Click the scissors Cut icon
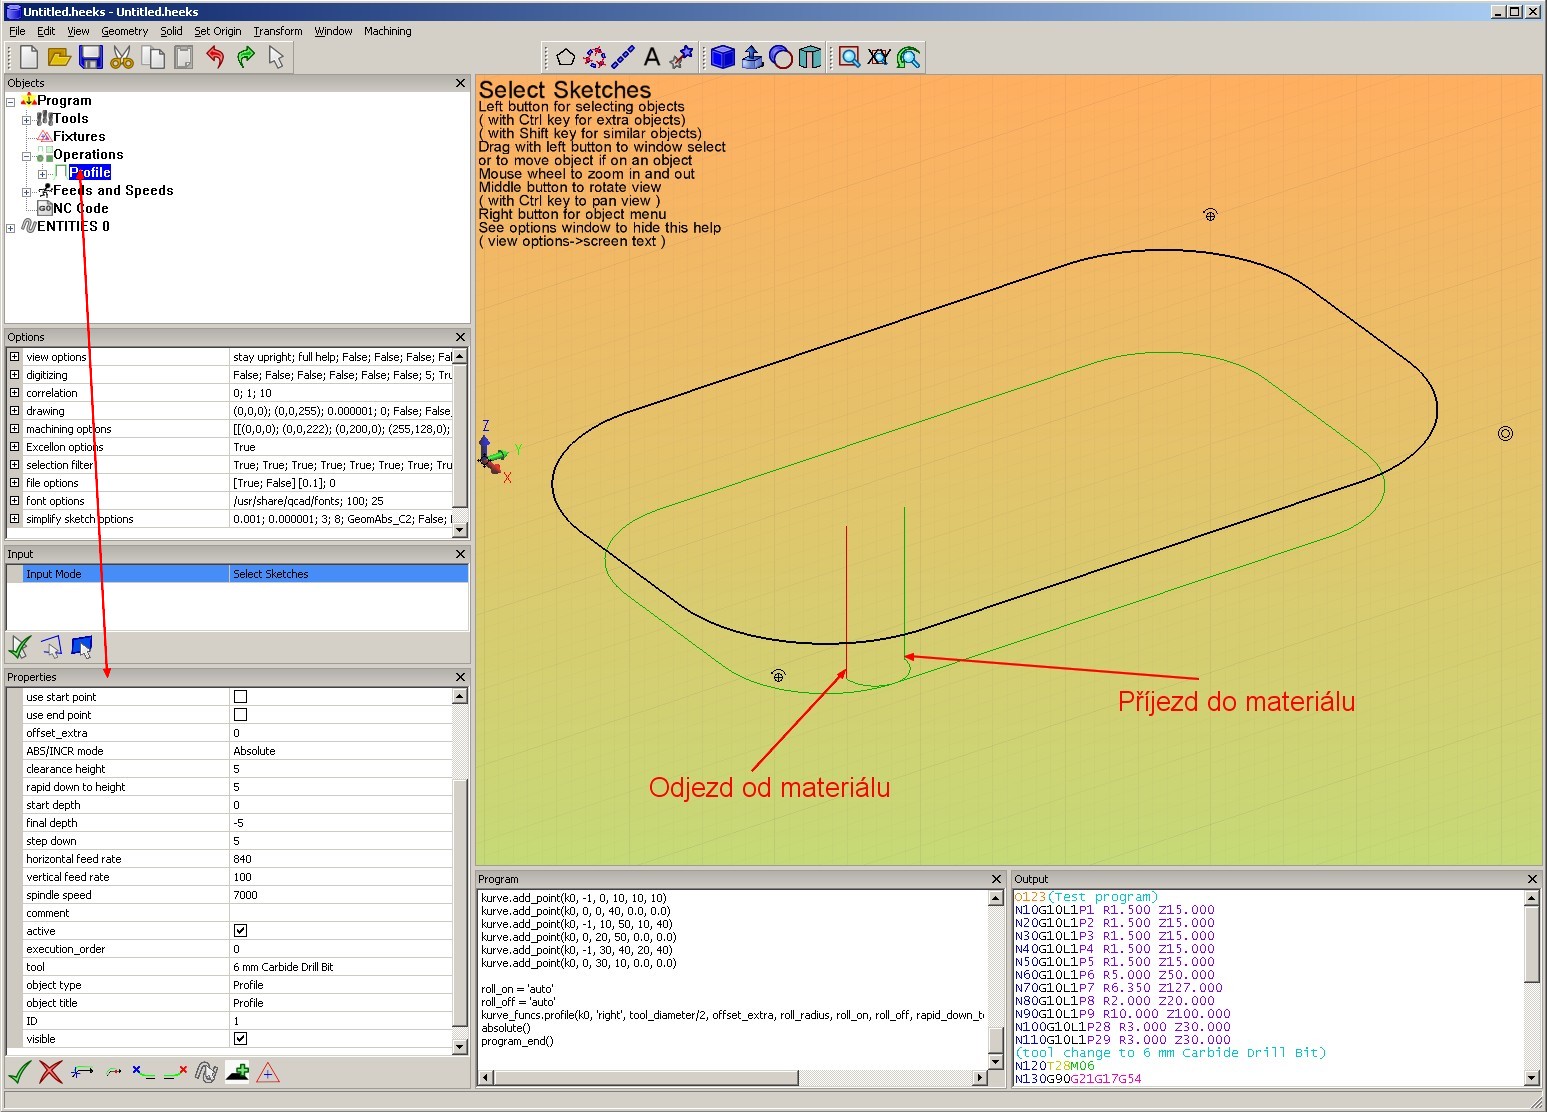 coord(122,58)
